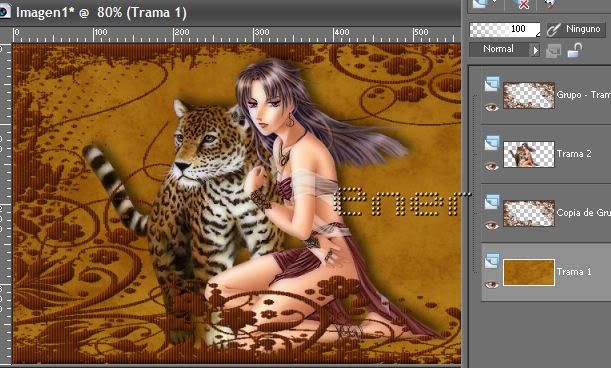Screen dimensions: 611x368
Task: Adjust the layer opacity slider showing 100
Action: 505,29
